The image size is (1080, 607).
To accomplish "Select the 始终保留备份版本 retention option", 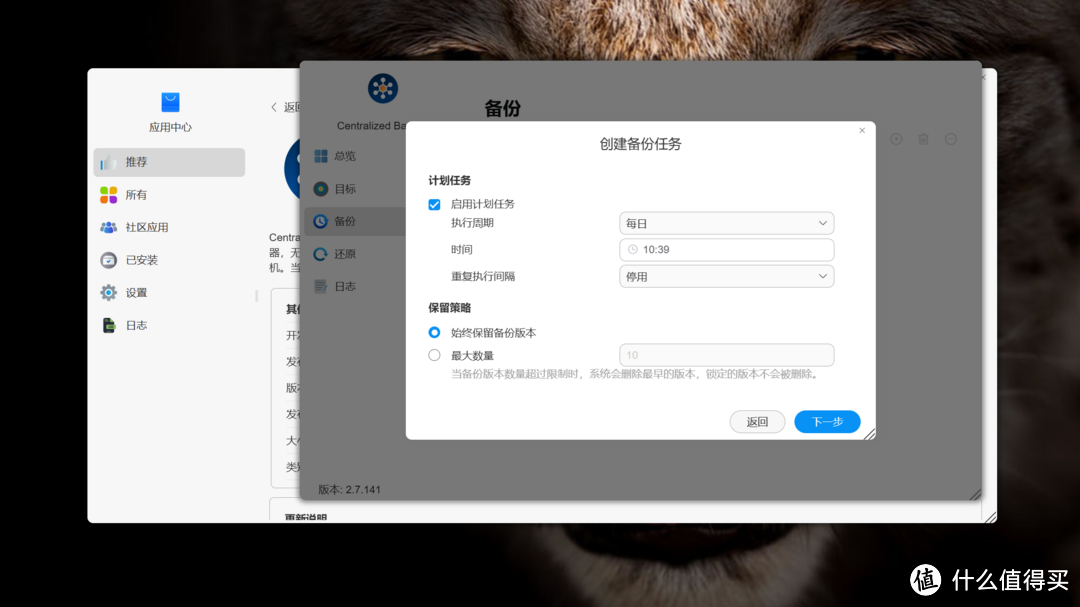I will click(x=435, y=332).
